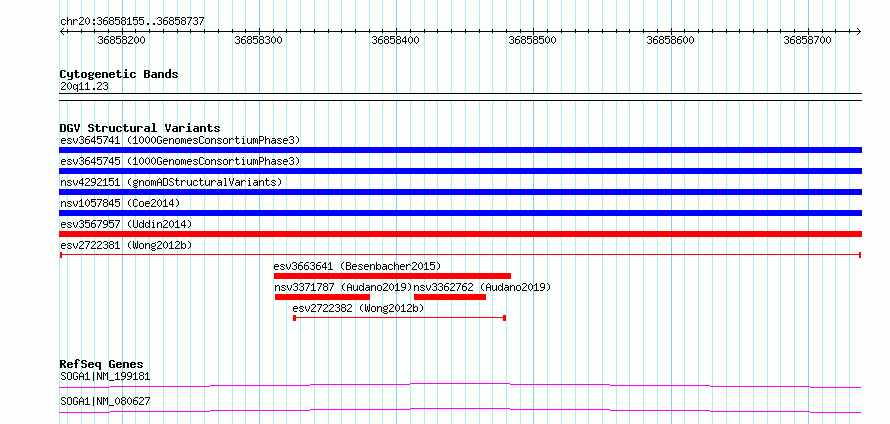
Task: Open variant esv3645745 label
Action: click(x=180, y=161)
